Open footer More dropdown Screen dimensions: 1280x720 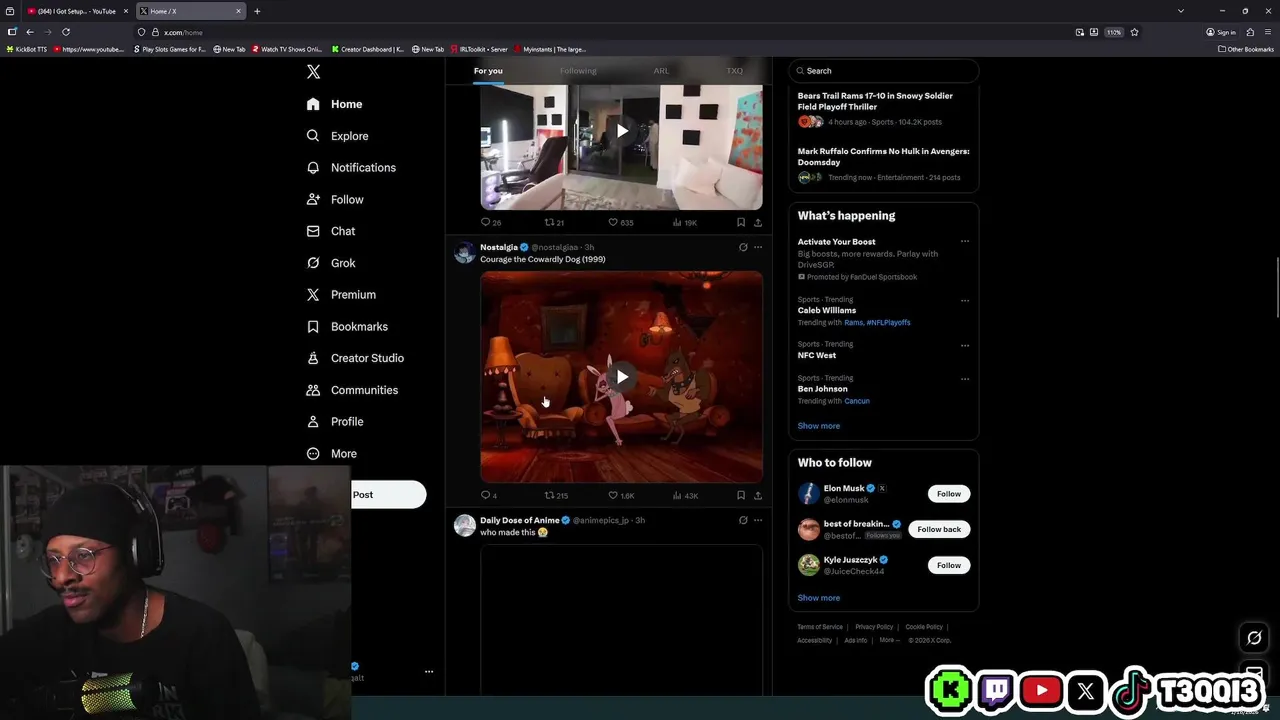pos(889,640)
